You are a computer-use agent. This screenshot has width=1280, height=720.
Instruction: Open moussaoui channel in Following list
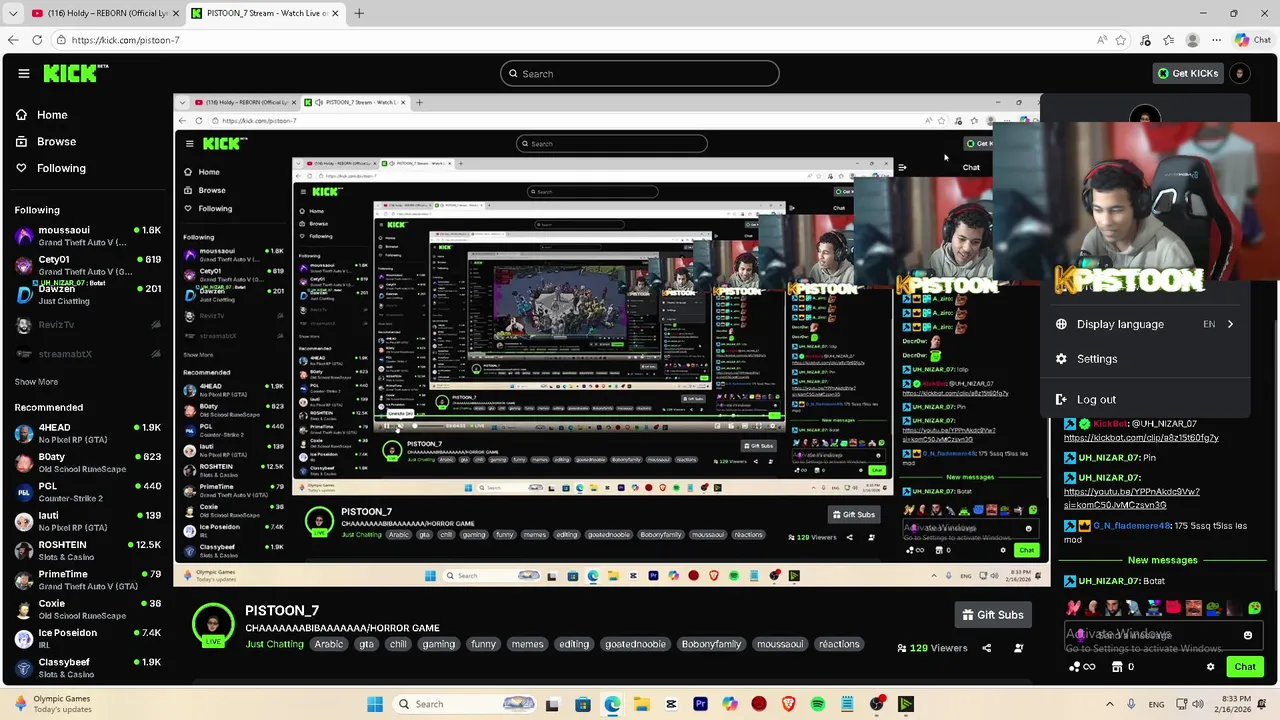pyautogui.click(x=86, y=236)
